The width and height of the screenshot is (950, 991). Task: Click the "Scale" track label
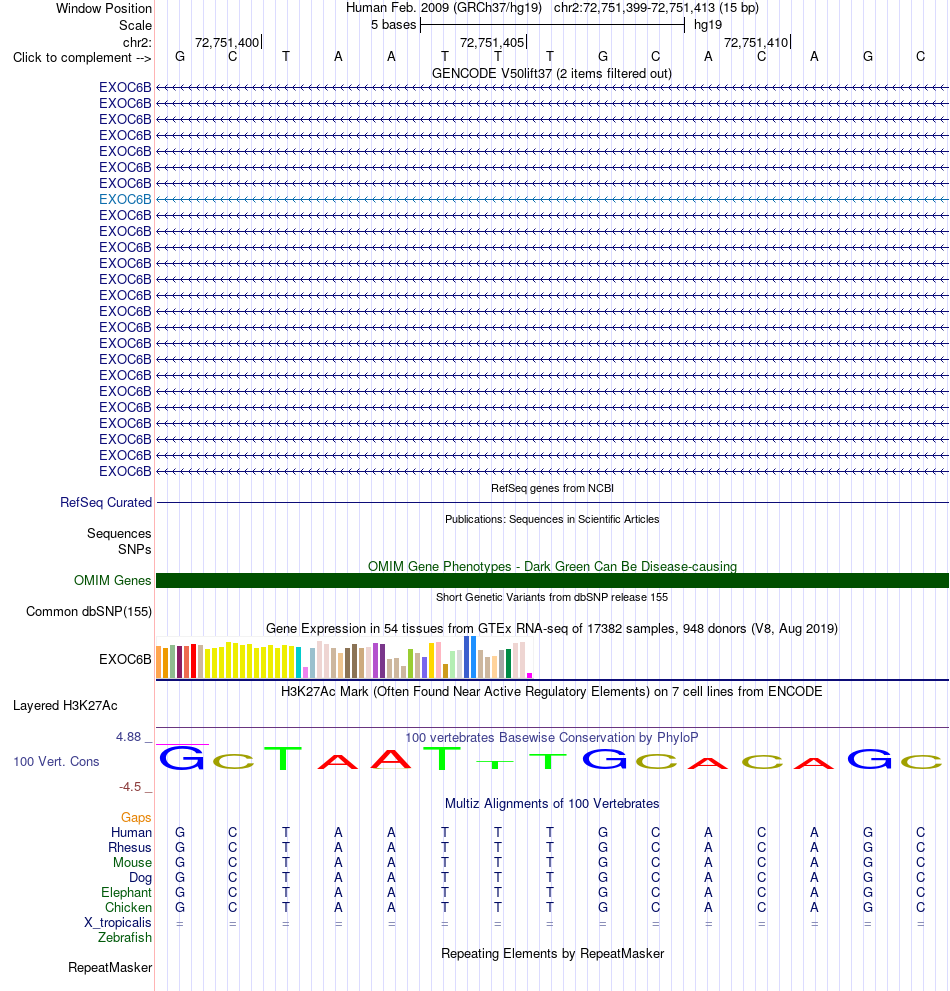pyautogui.click(x=135, y=25)
